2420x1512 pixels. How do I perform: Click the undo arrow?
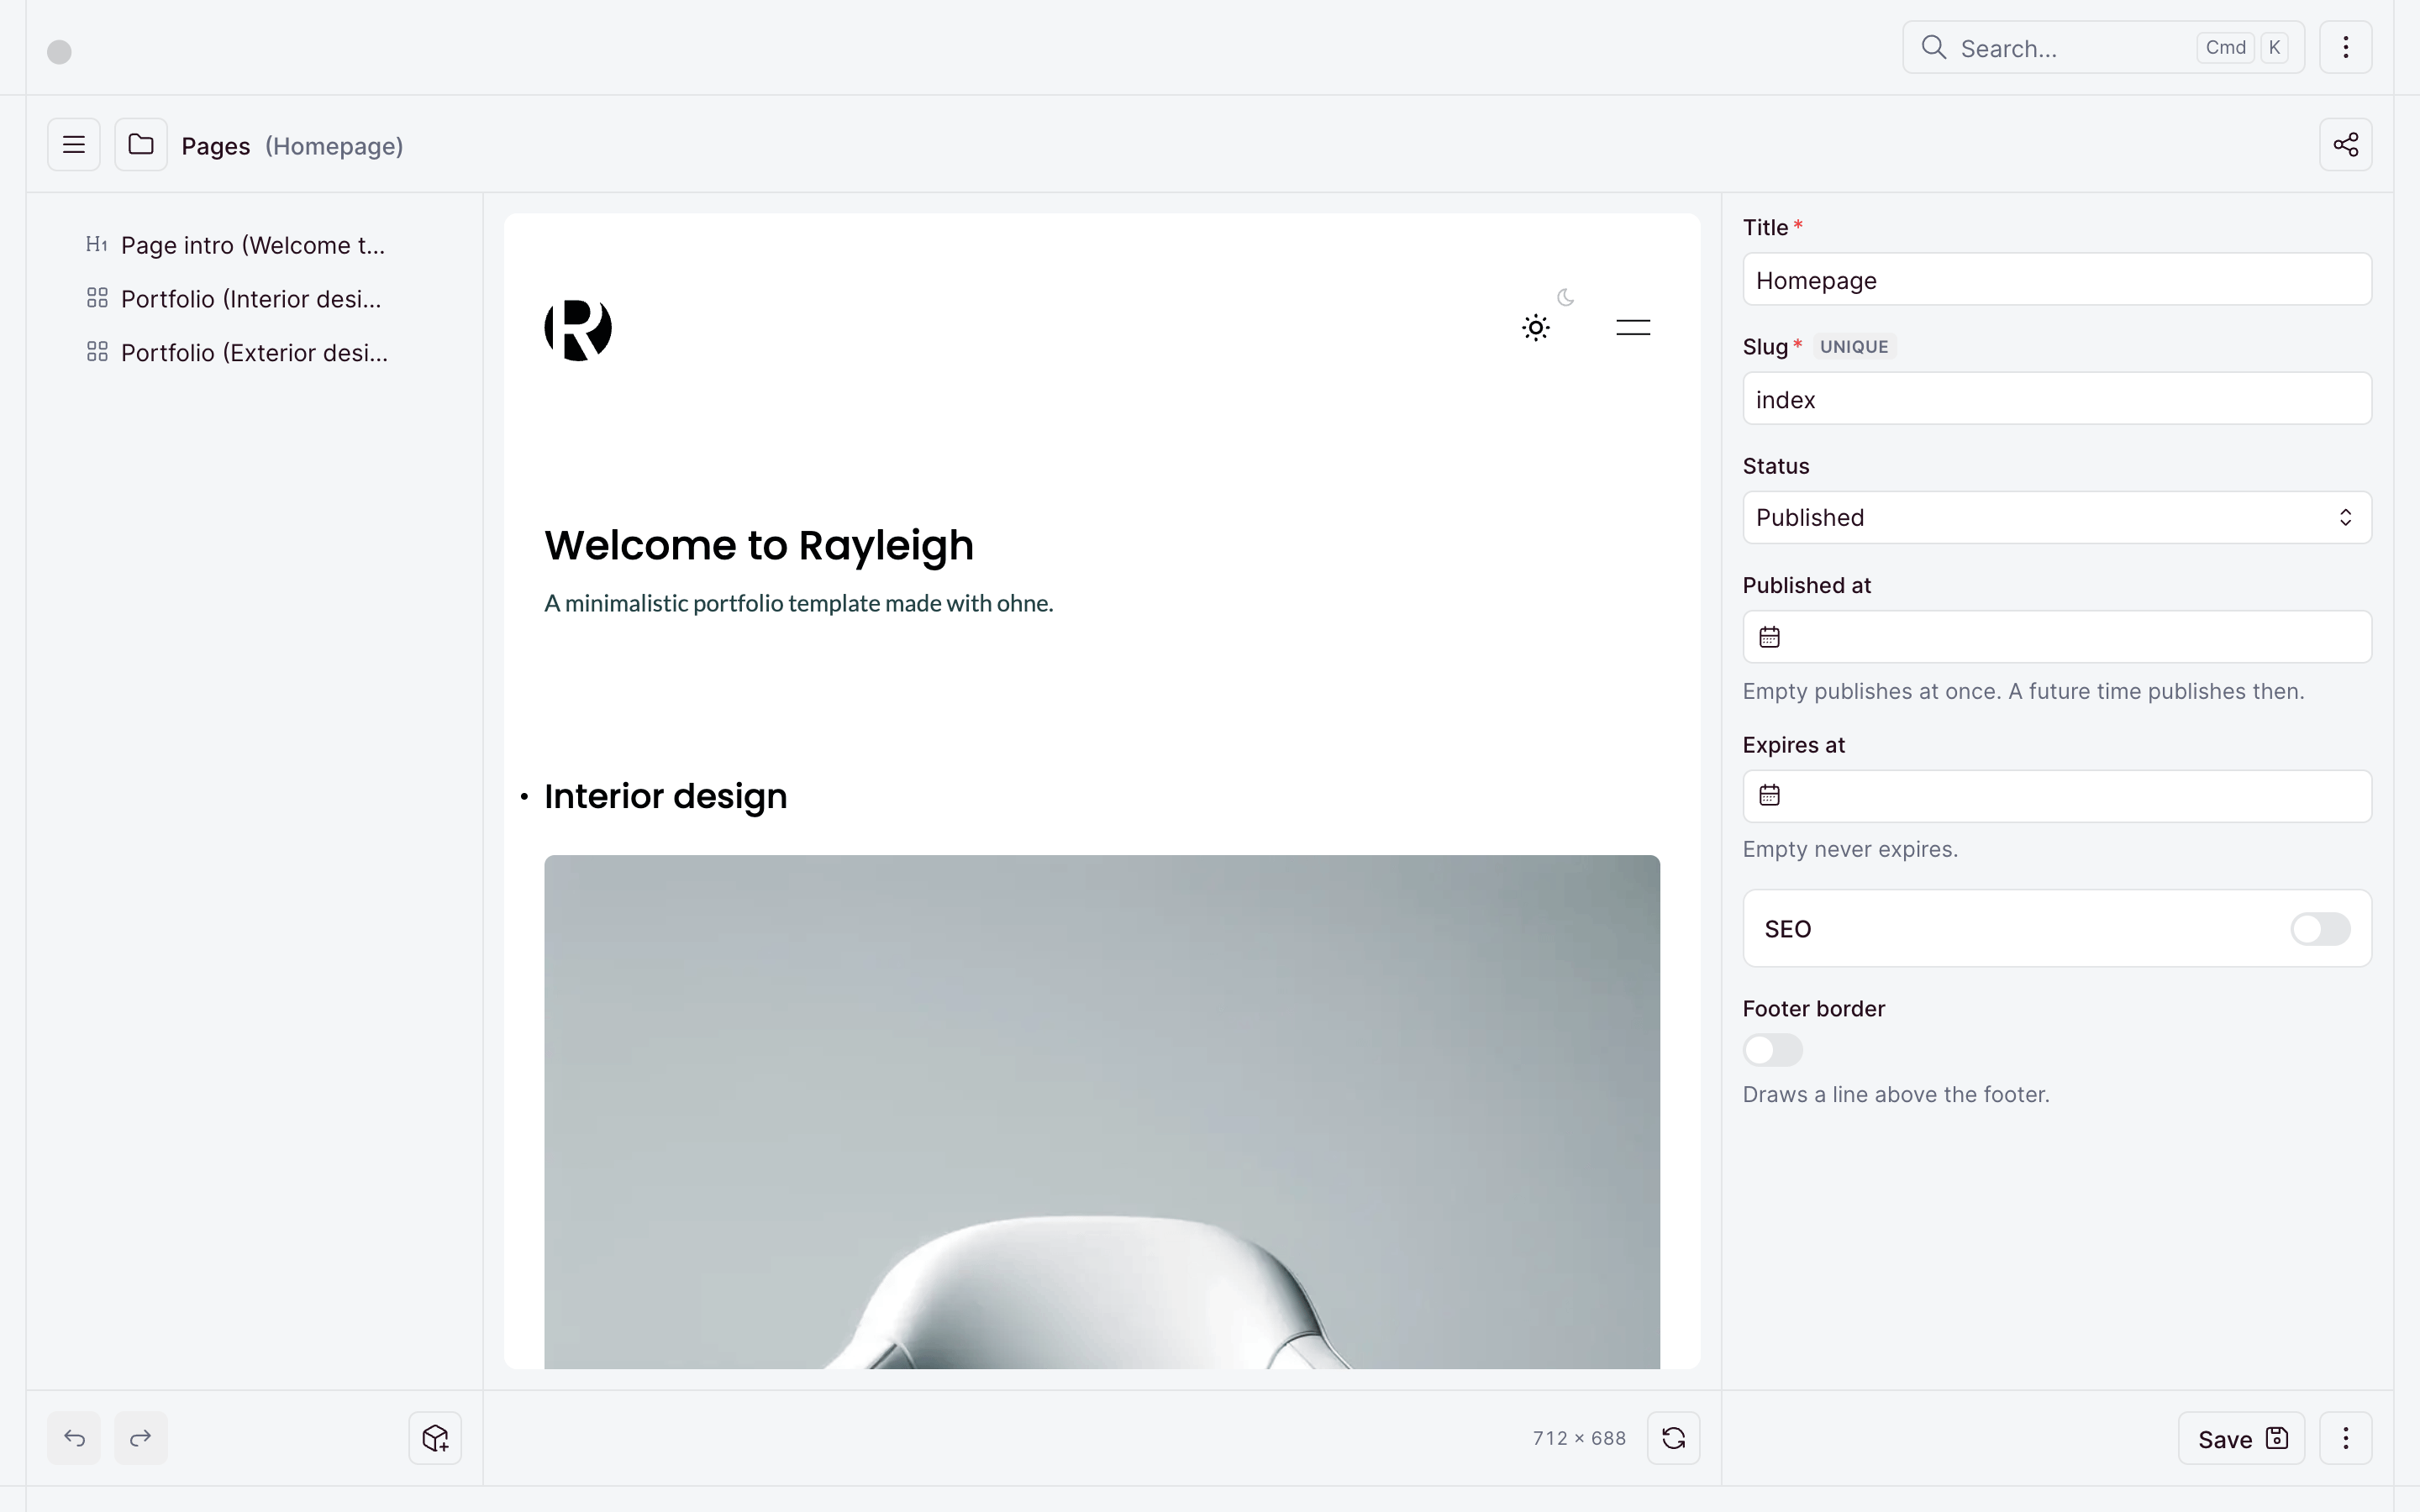coord(74,1438)
